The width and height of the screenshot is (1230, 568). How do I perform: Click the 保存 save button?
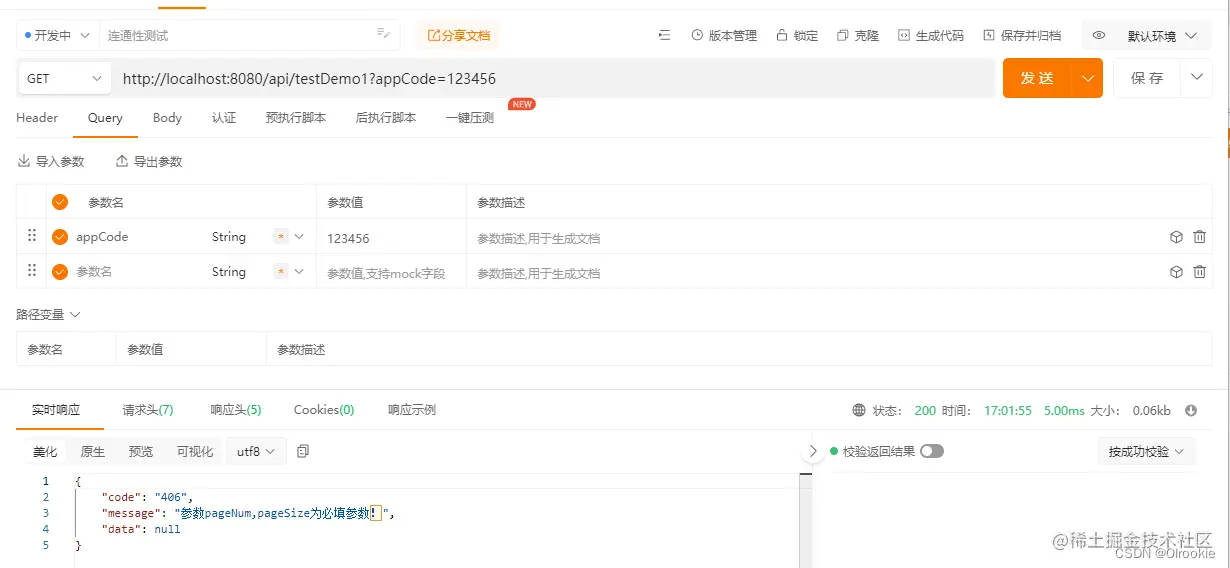[1147, 78]
